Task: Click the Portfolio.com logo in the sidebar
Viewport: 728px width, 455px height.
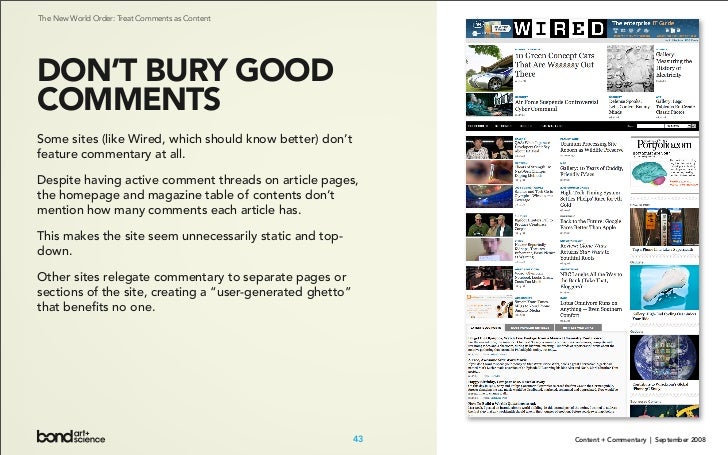Action: pyautogui.click(x=664, y=145)
